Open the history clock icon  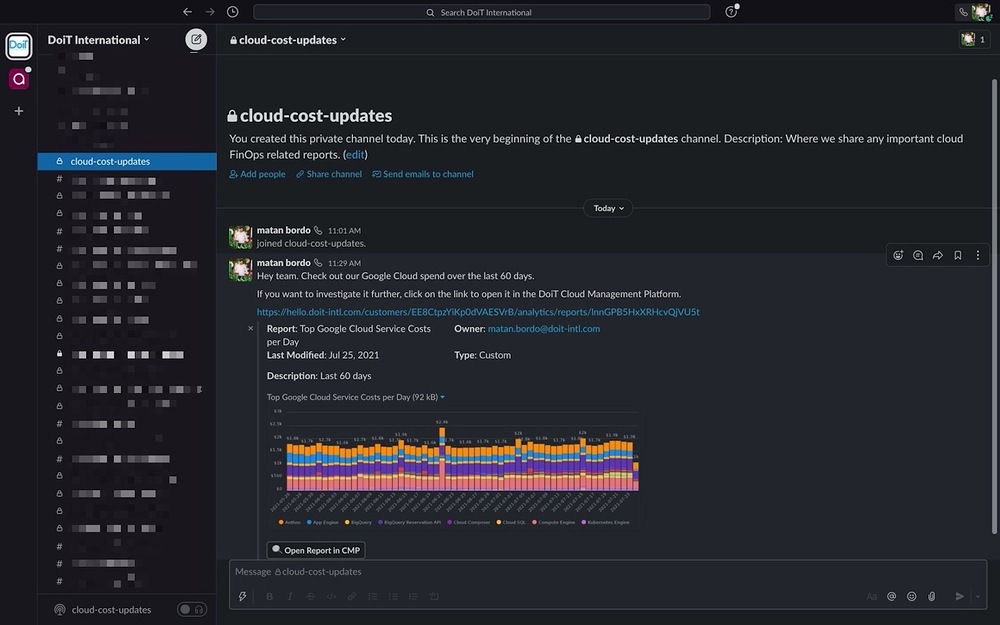click(x=233, y=11)
